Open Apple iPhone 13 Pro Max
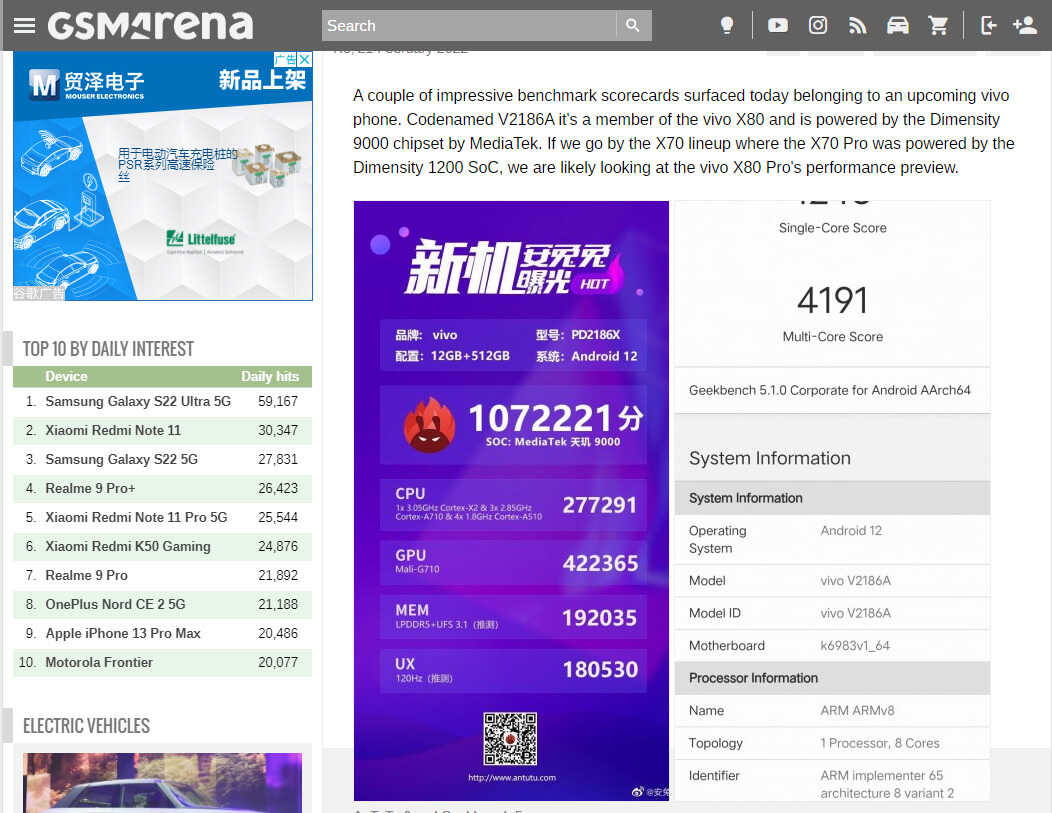The image size is (1052, 813). (123, 633)
